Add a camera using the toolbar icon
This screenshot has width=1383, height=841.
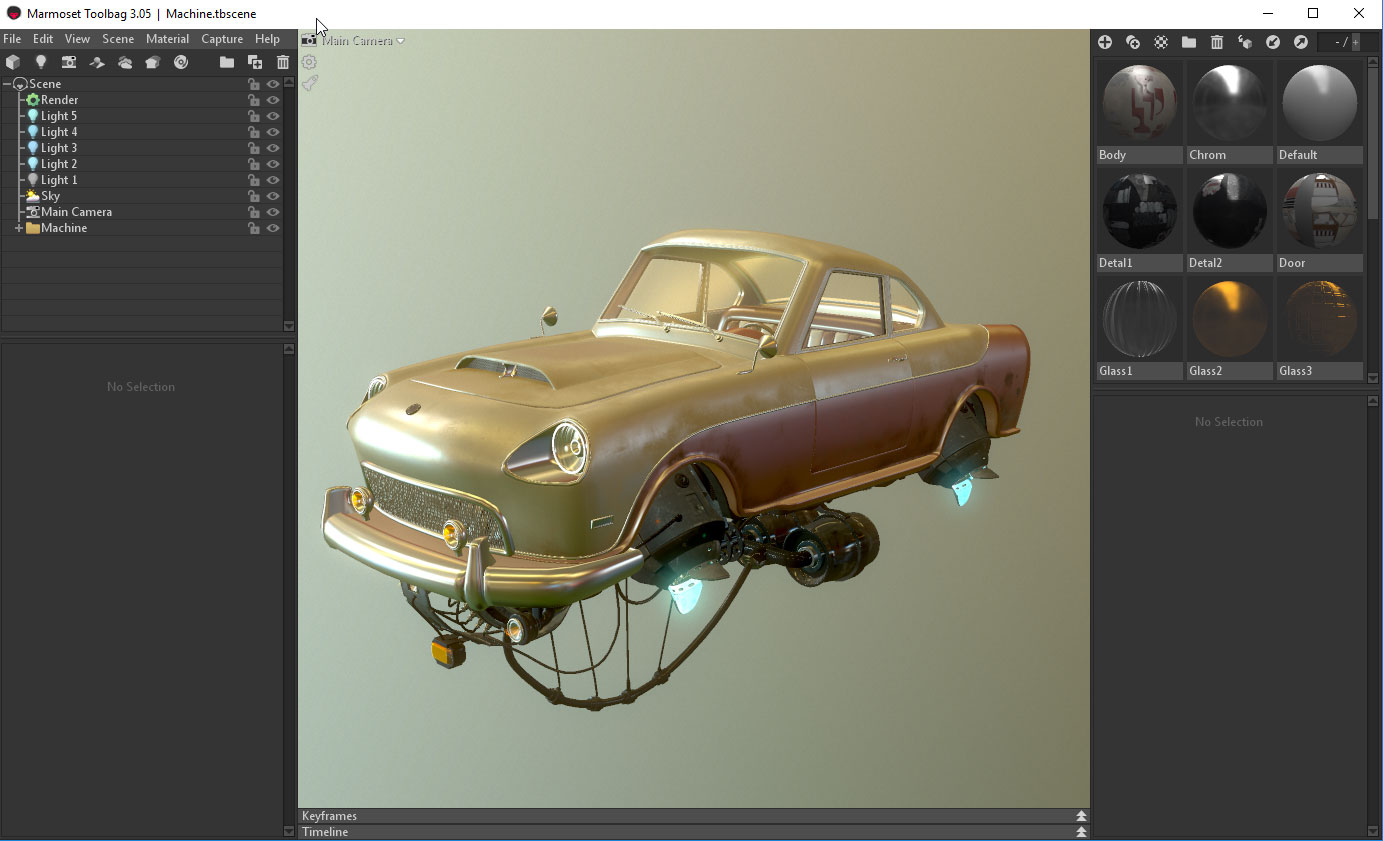pyautogui.click(x=69, y=62)
